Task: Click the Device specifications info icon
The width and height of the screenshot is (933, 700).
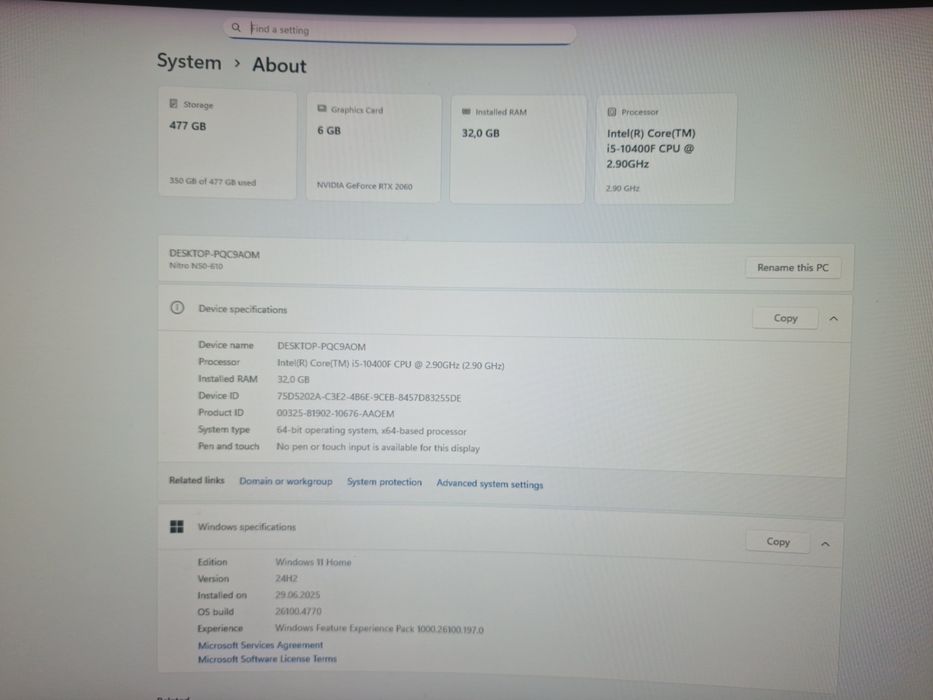Action: 177,308
